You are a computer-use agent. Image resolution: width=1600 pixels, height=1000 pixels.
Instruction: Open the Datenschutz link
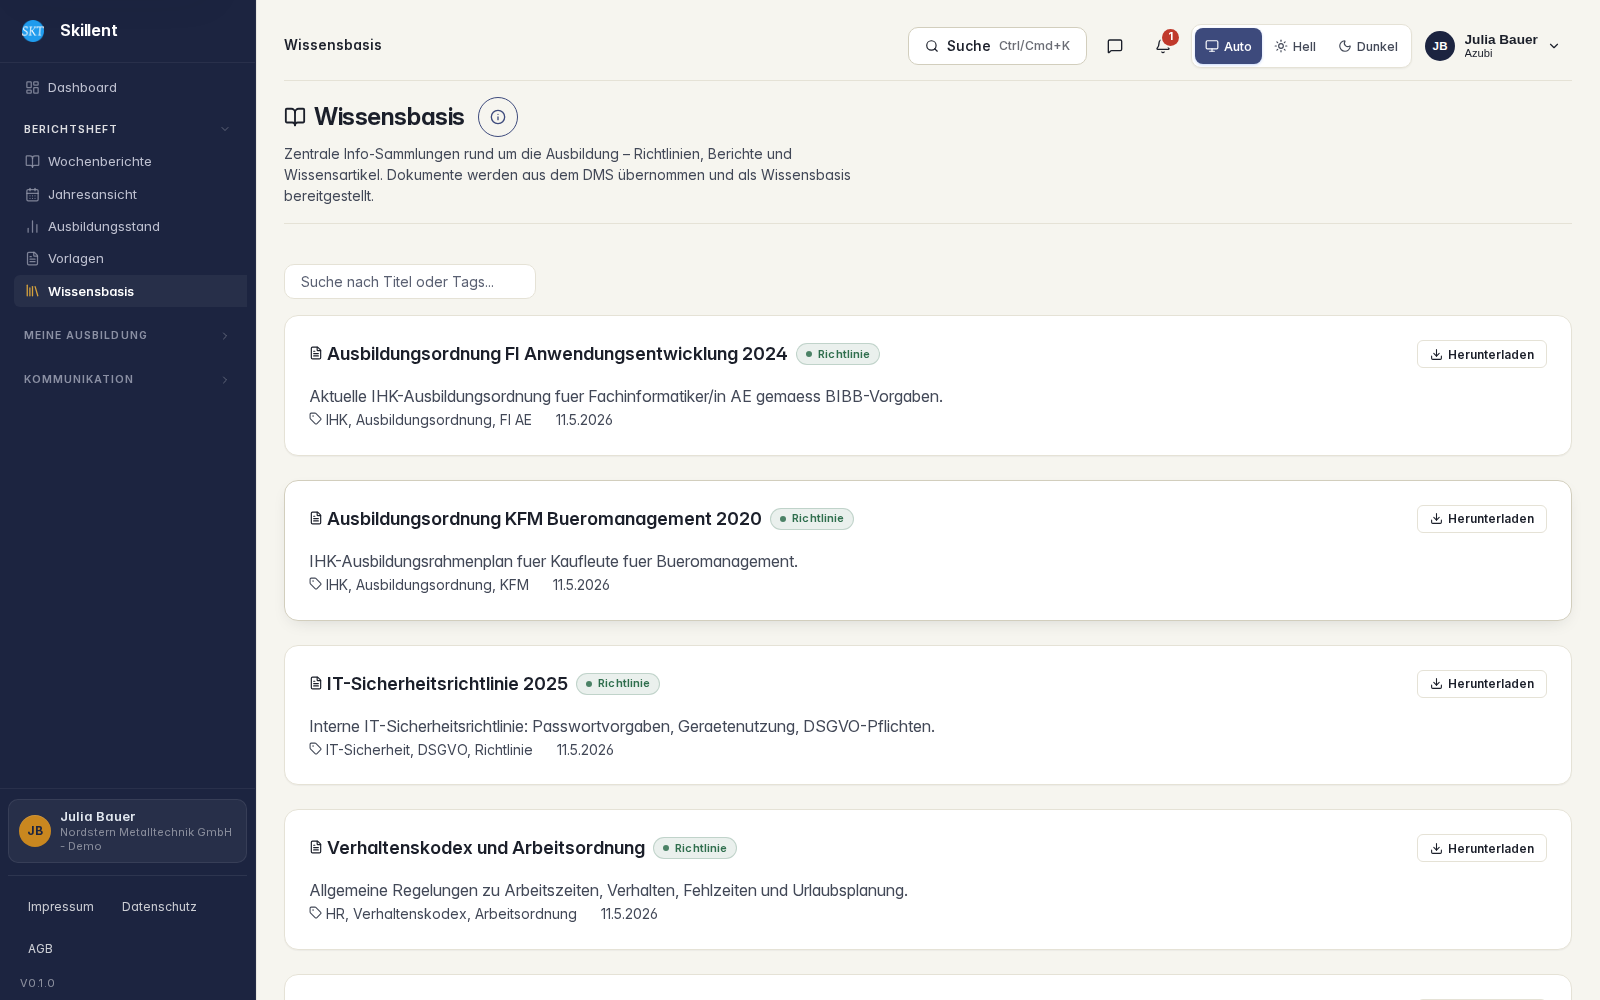[x=159, y=907]
